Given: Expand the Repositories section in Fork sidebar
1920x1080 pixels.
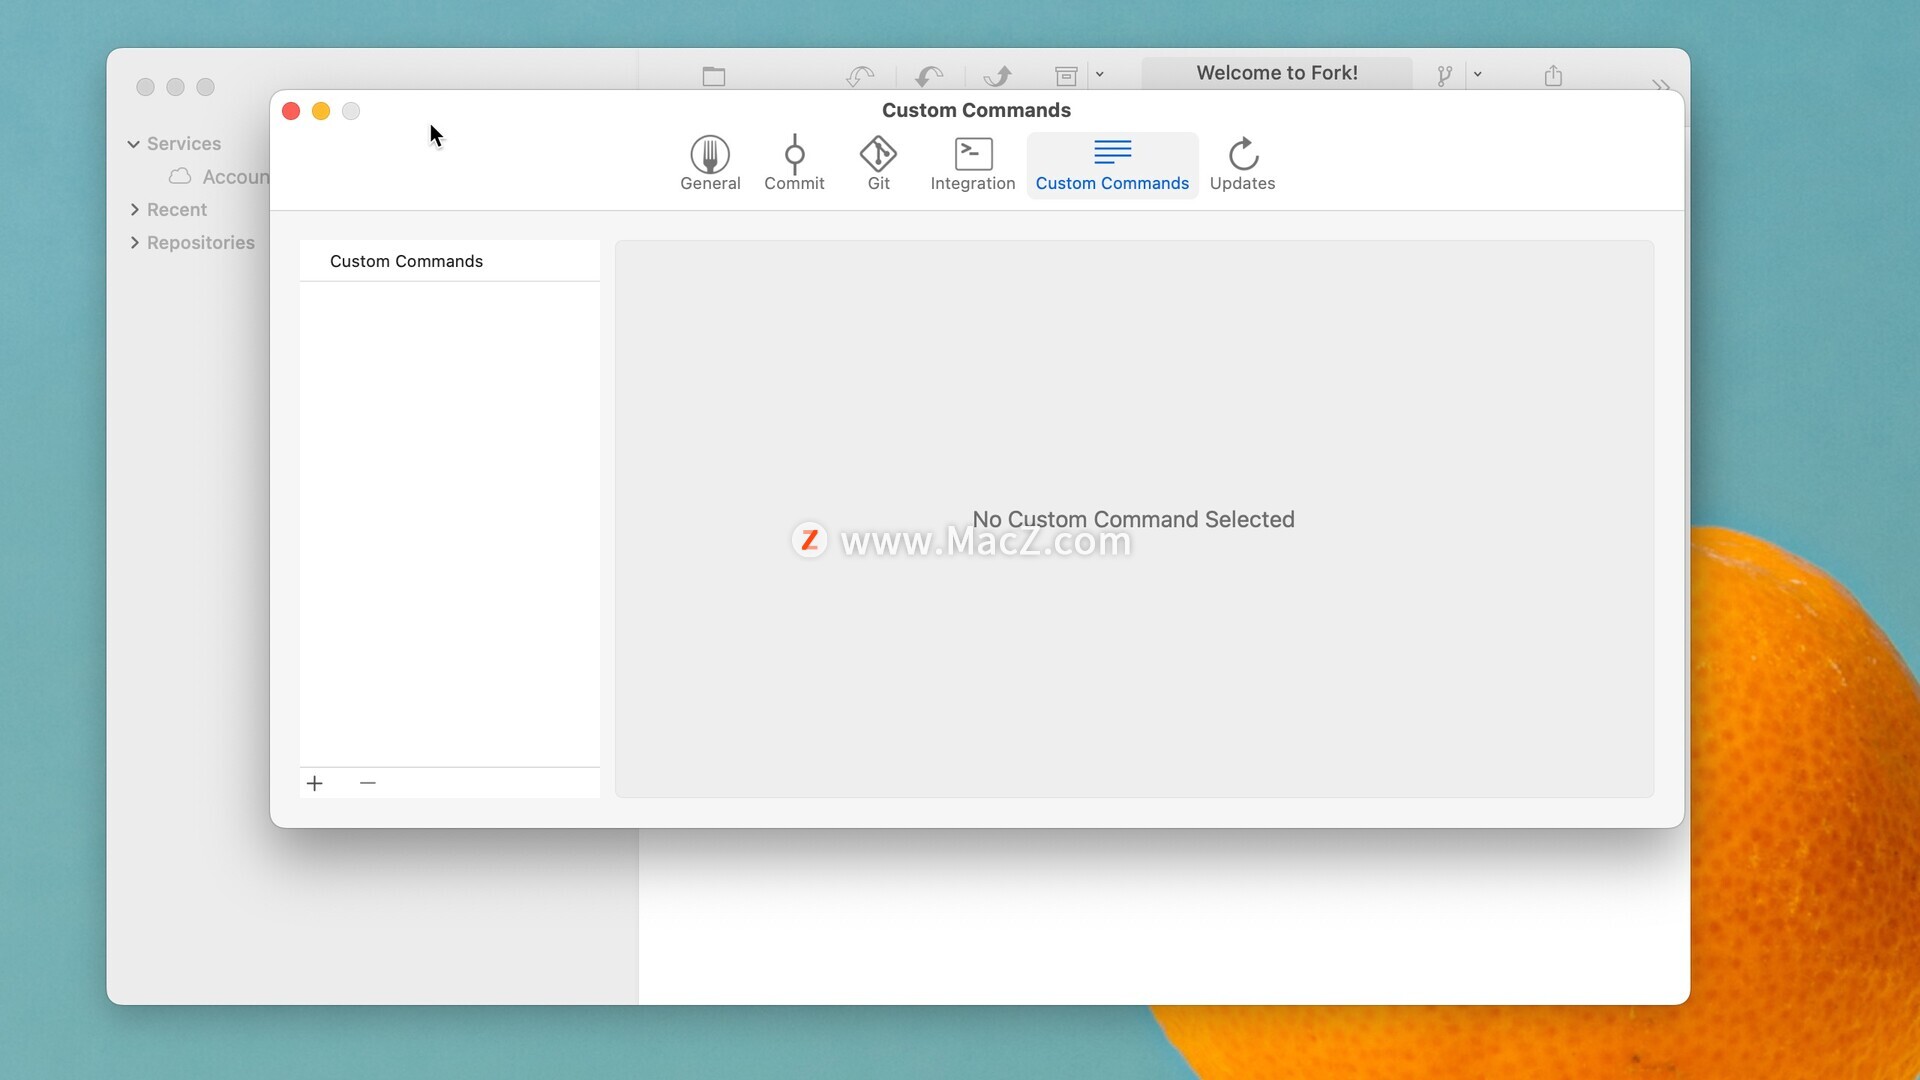Looking at the screenshot, I should pos(134,243).
